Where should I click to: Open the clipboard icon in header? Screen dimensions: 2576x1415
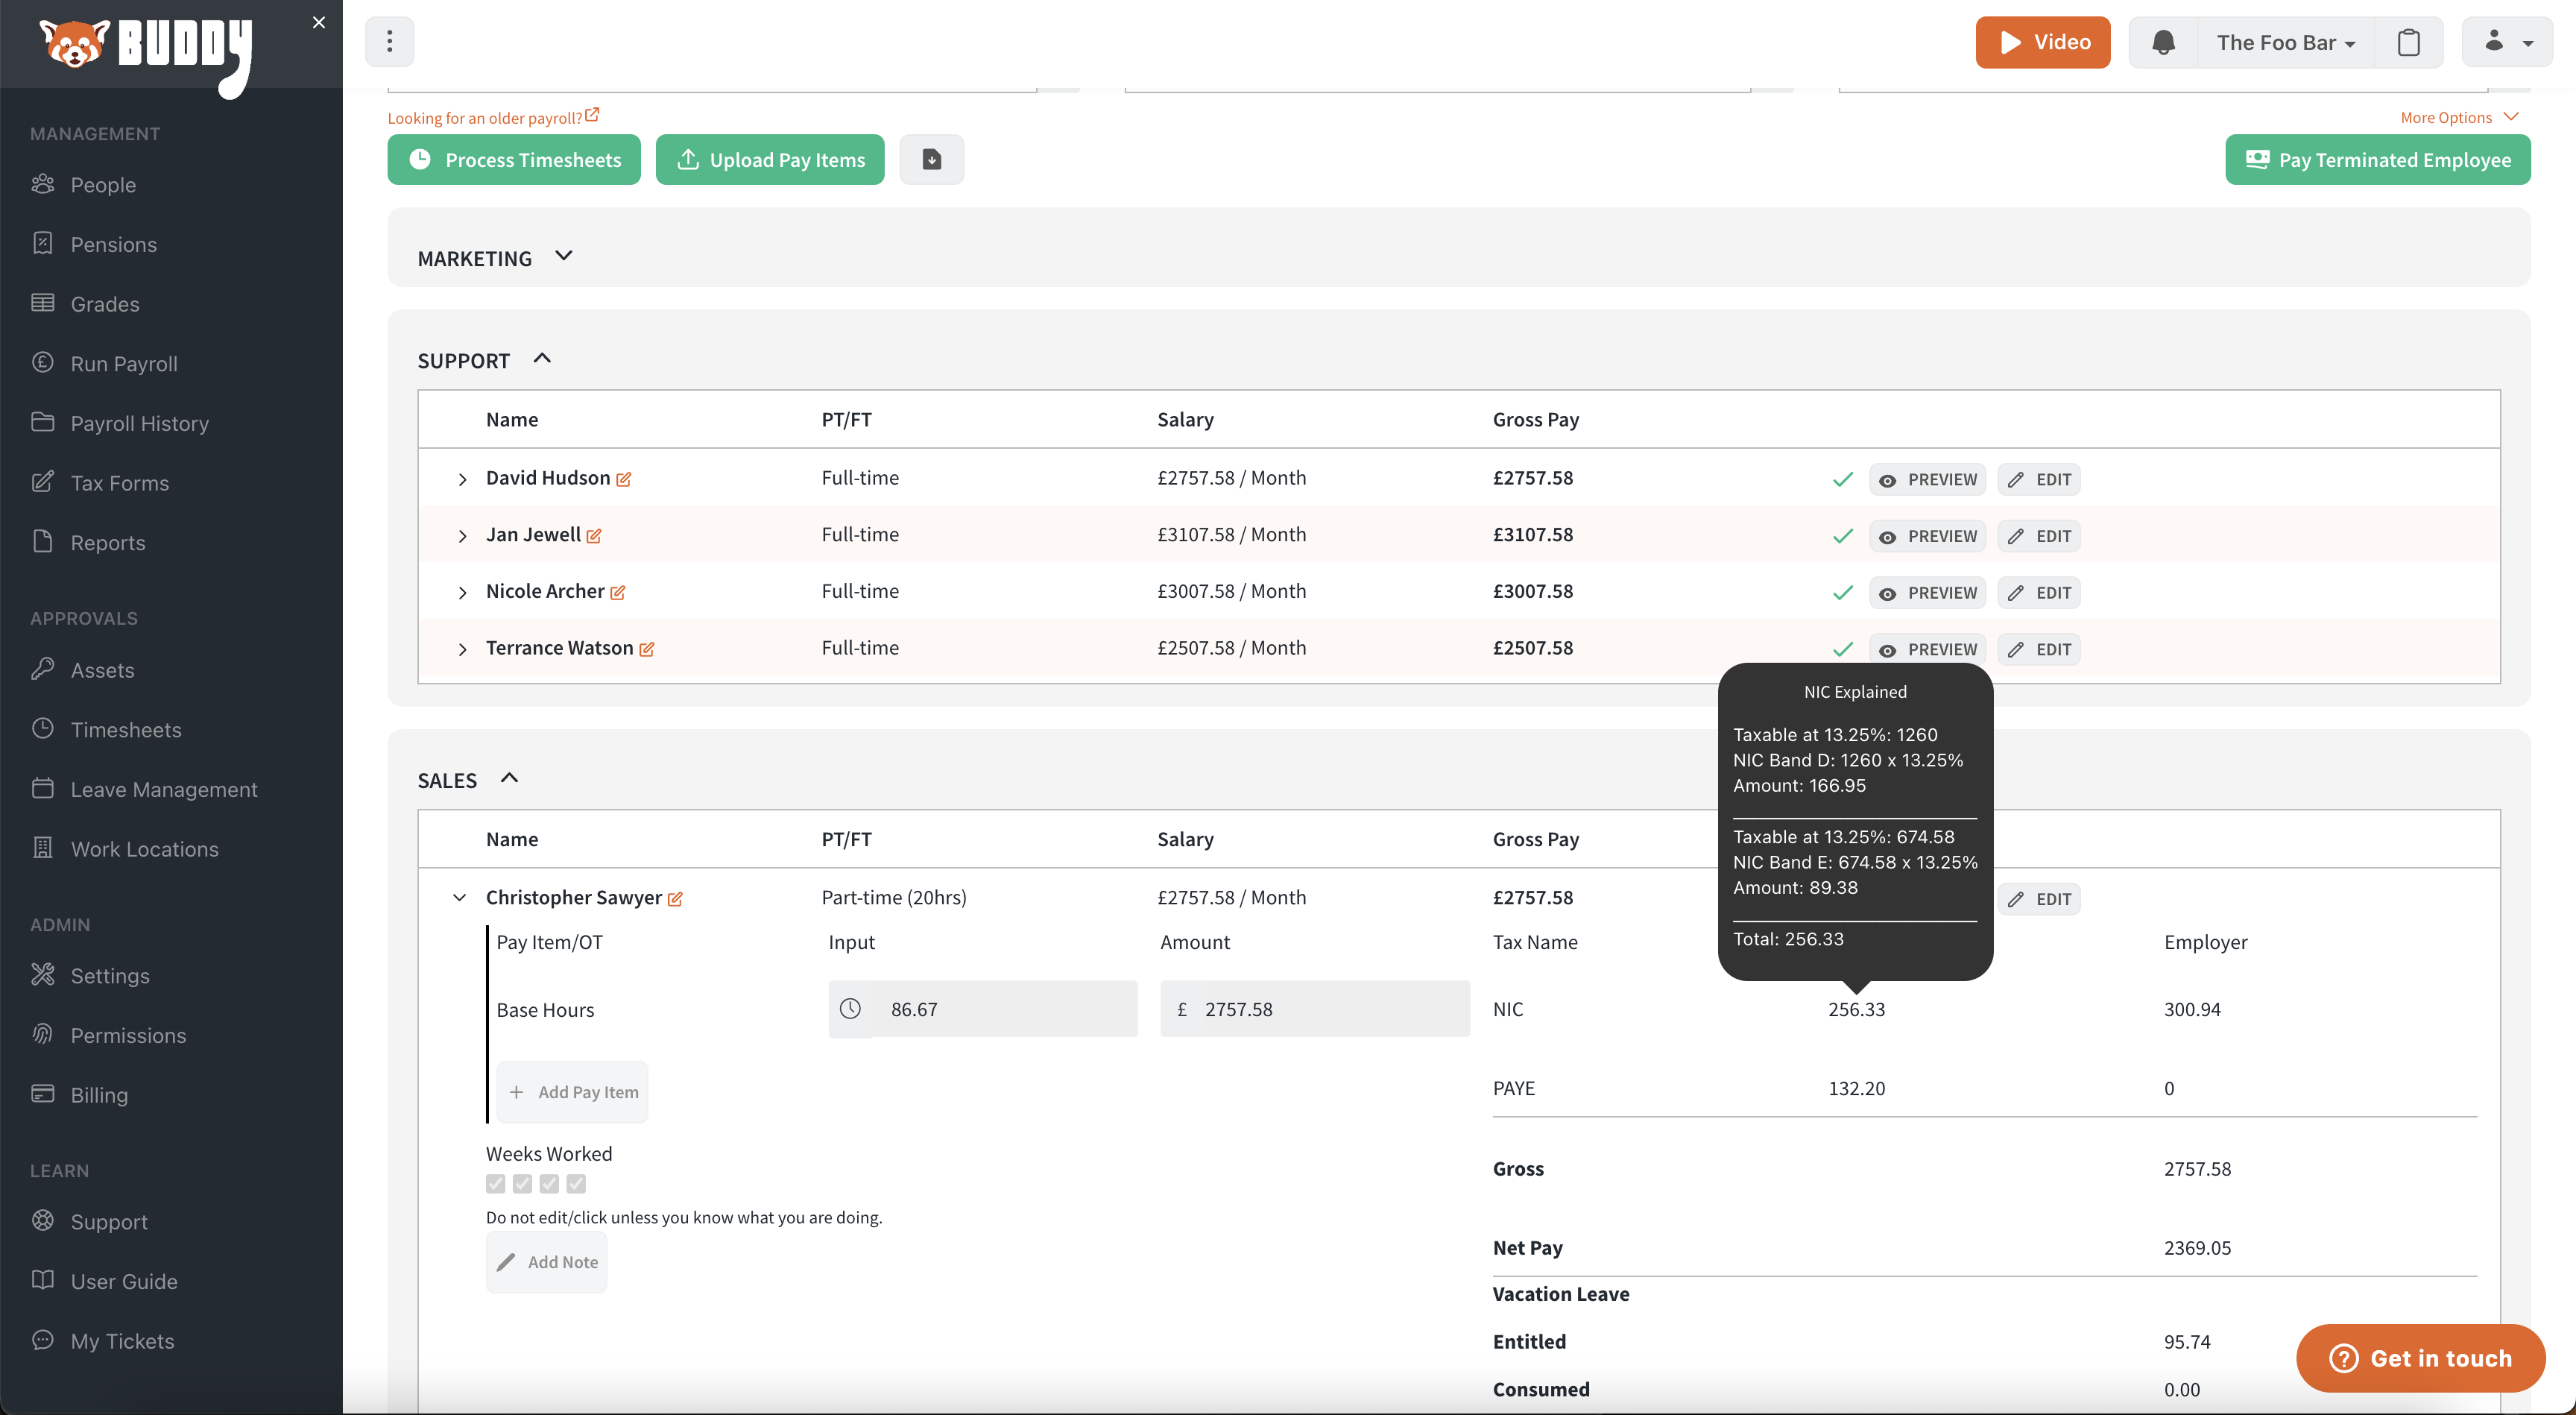pyautogui.click(x=2409, y=42)
